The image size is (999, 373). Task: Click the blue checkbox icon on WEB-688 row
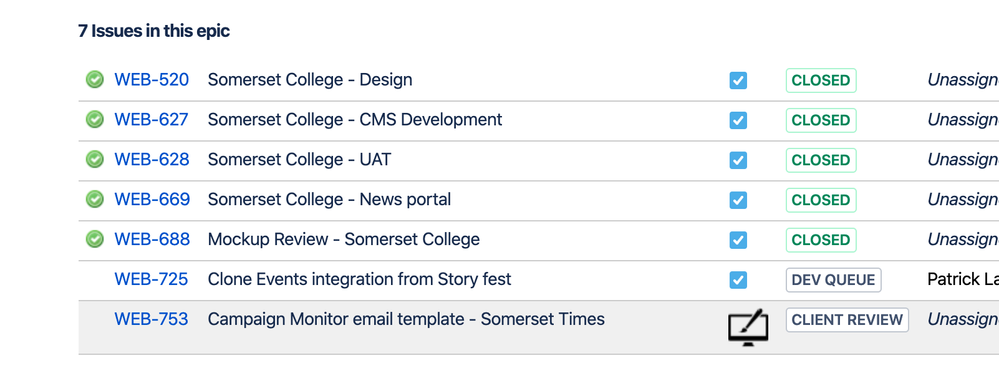[738, 240]
